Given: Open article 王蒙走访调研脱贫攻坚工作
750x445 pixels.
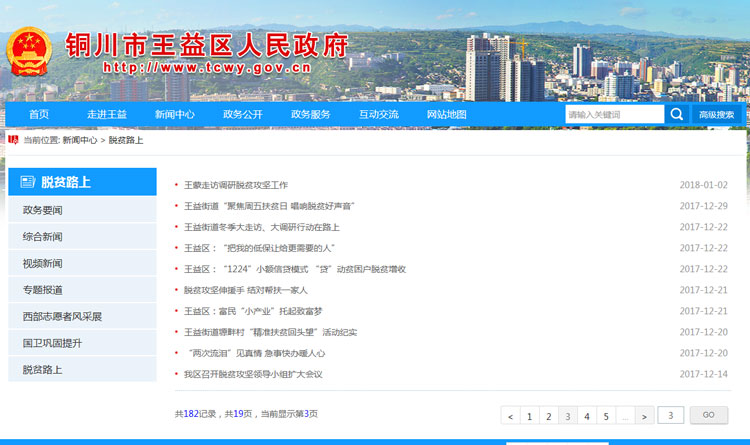Looking at the screenshot, I should click(x=236, y=185).
